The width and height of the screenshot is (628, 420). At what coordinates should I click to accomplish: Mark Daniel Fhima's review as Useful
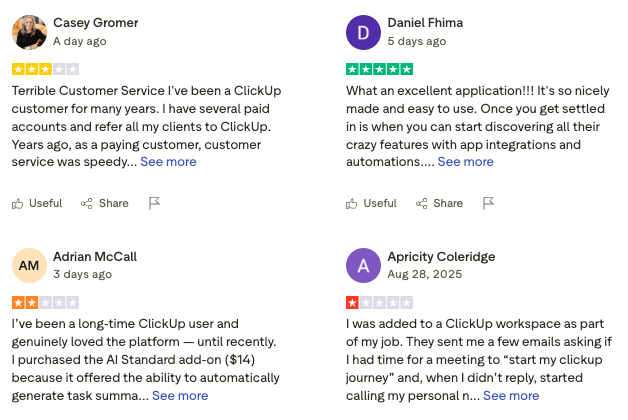[371, 203]
